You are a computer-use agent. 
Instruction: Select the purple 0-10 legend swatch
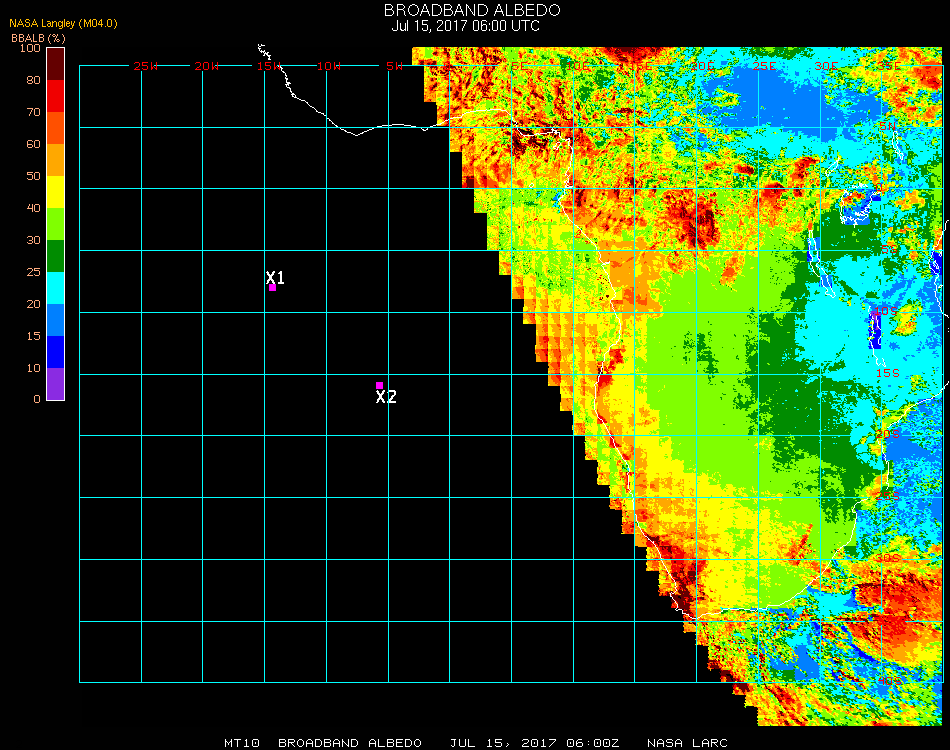[55, 384]
